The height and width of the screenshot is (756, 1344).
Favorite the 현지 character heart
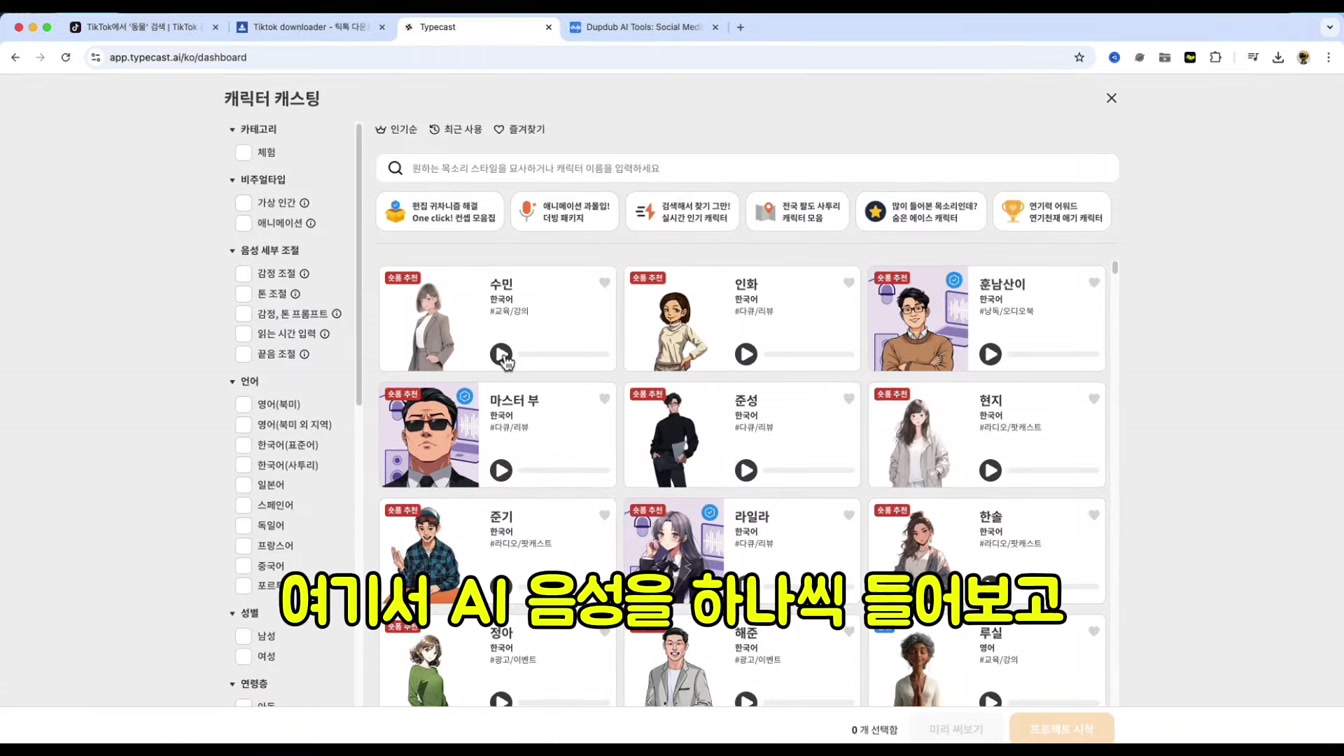1094,399
